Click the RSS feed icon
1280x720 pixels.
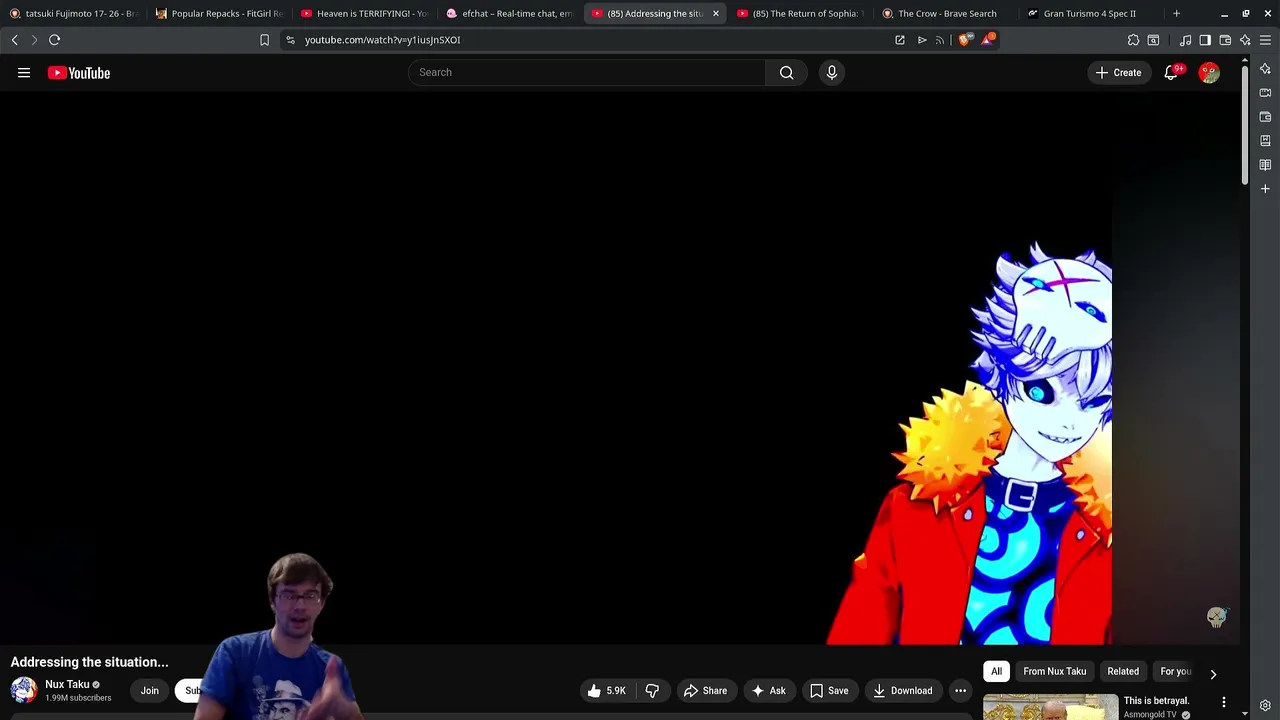tap(940, 40)
